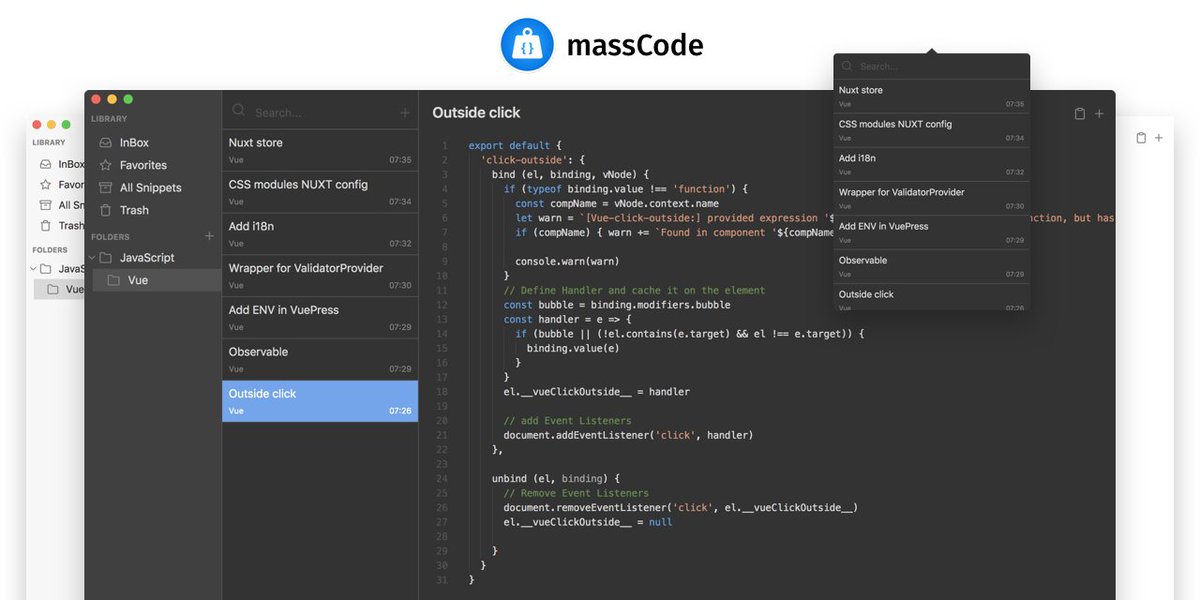Click the All Snippets icon in light window
1200x600 pixels.
coord(45,205)
